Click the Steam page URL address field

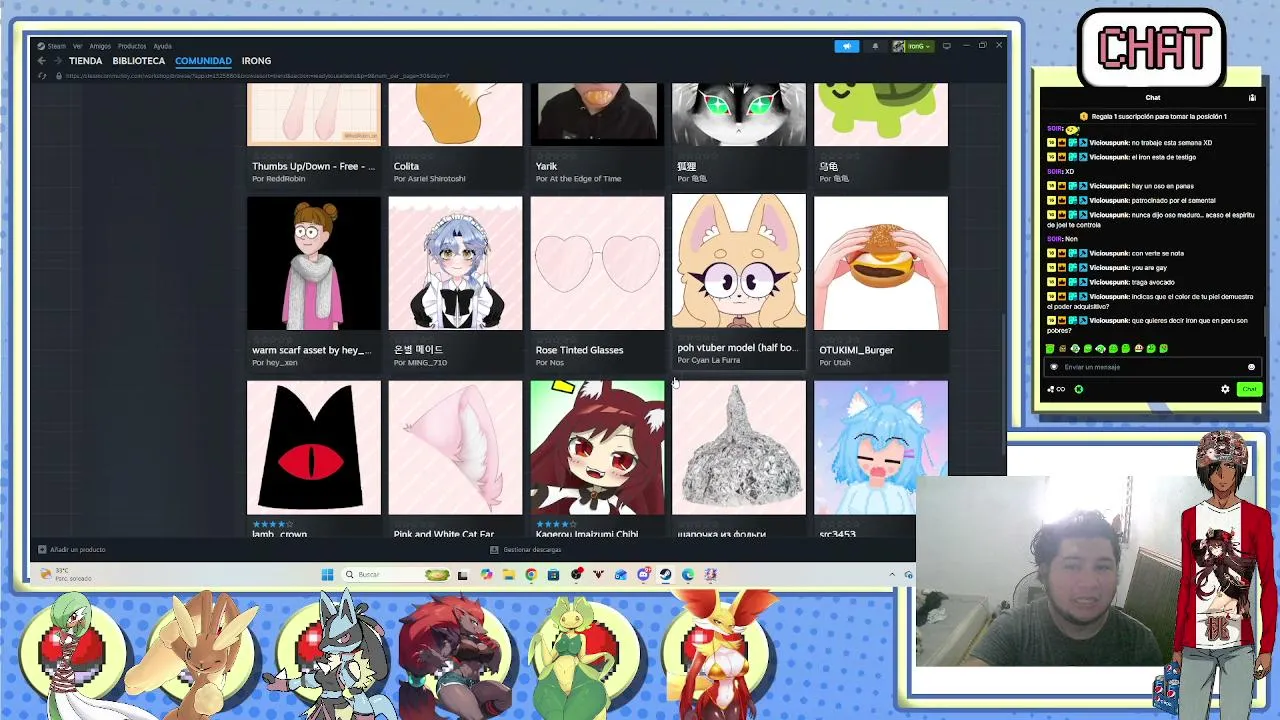[257, 76]
